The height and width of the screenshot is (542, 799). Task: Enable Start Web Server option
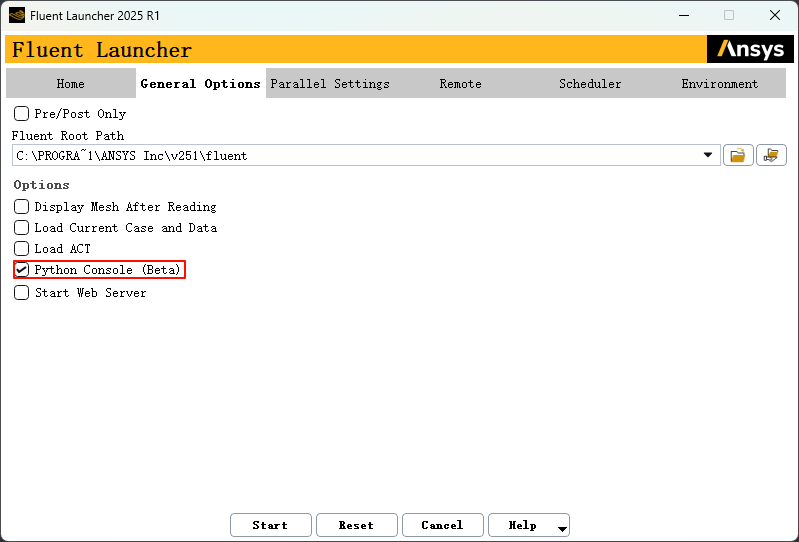click(21, 292)
